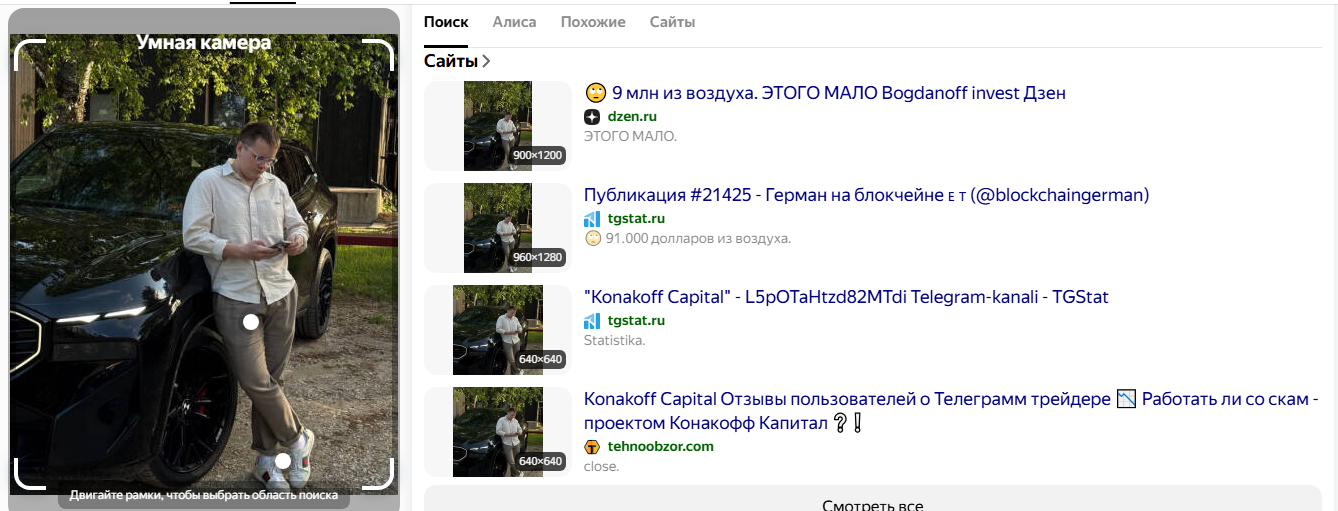Viewport: 1338px width, 511px height.
Task: Open the Публикация #21425 result link
Action: 866,195
